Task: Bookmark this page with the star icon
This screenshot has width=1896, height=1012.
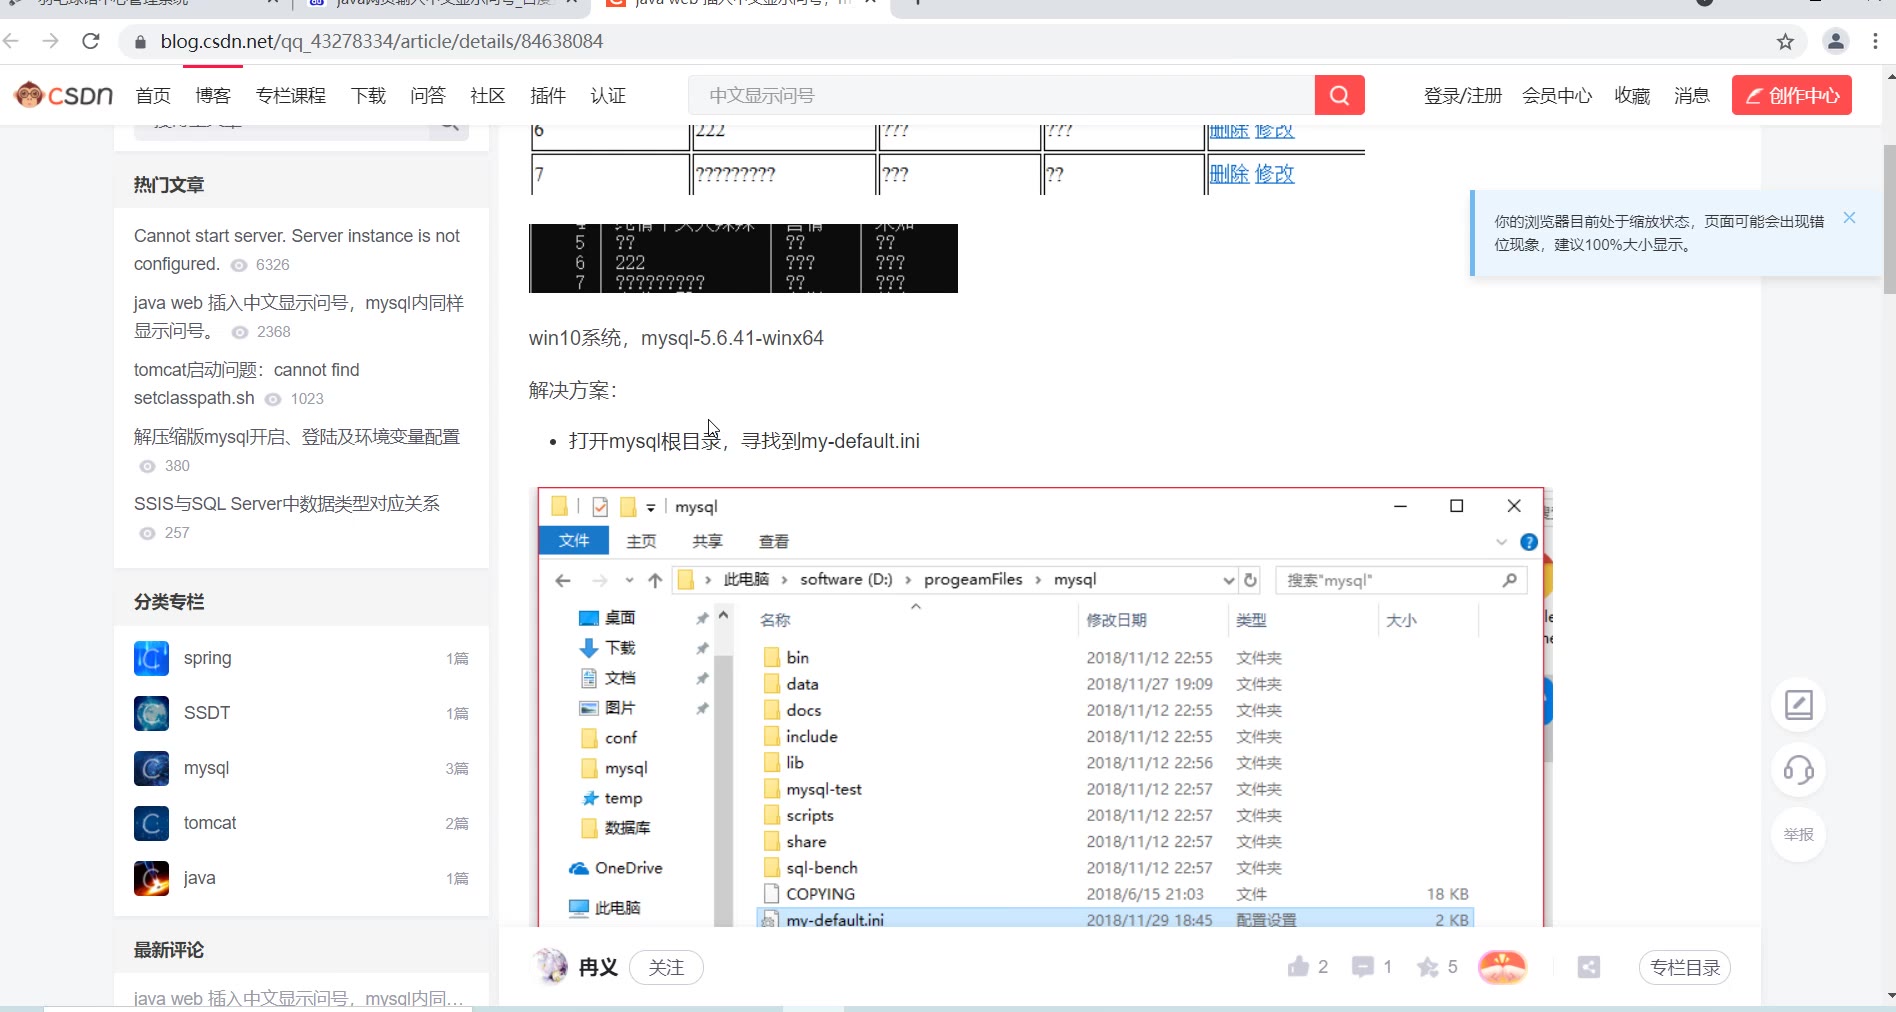Action: pyautogui.click(x=1785, y=41)
